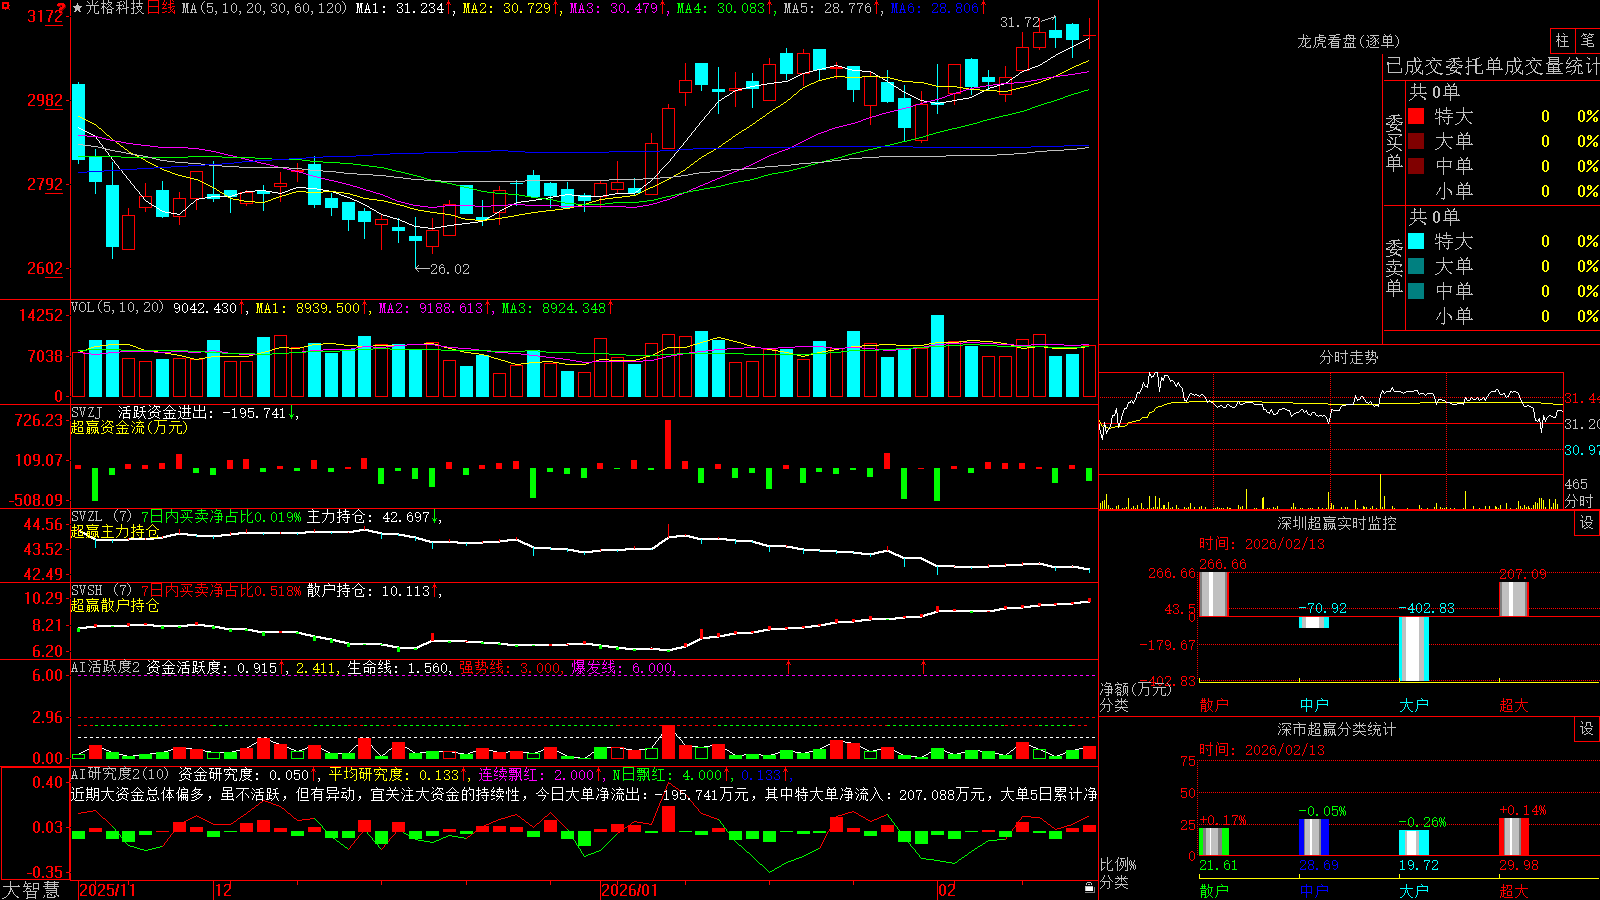Click the 超大 207.09 bar in real-time monitor
This screenshot has width=1600, height=900.
[1513, 599]
